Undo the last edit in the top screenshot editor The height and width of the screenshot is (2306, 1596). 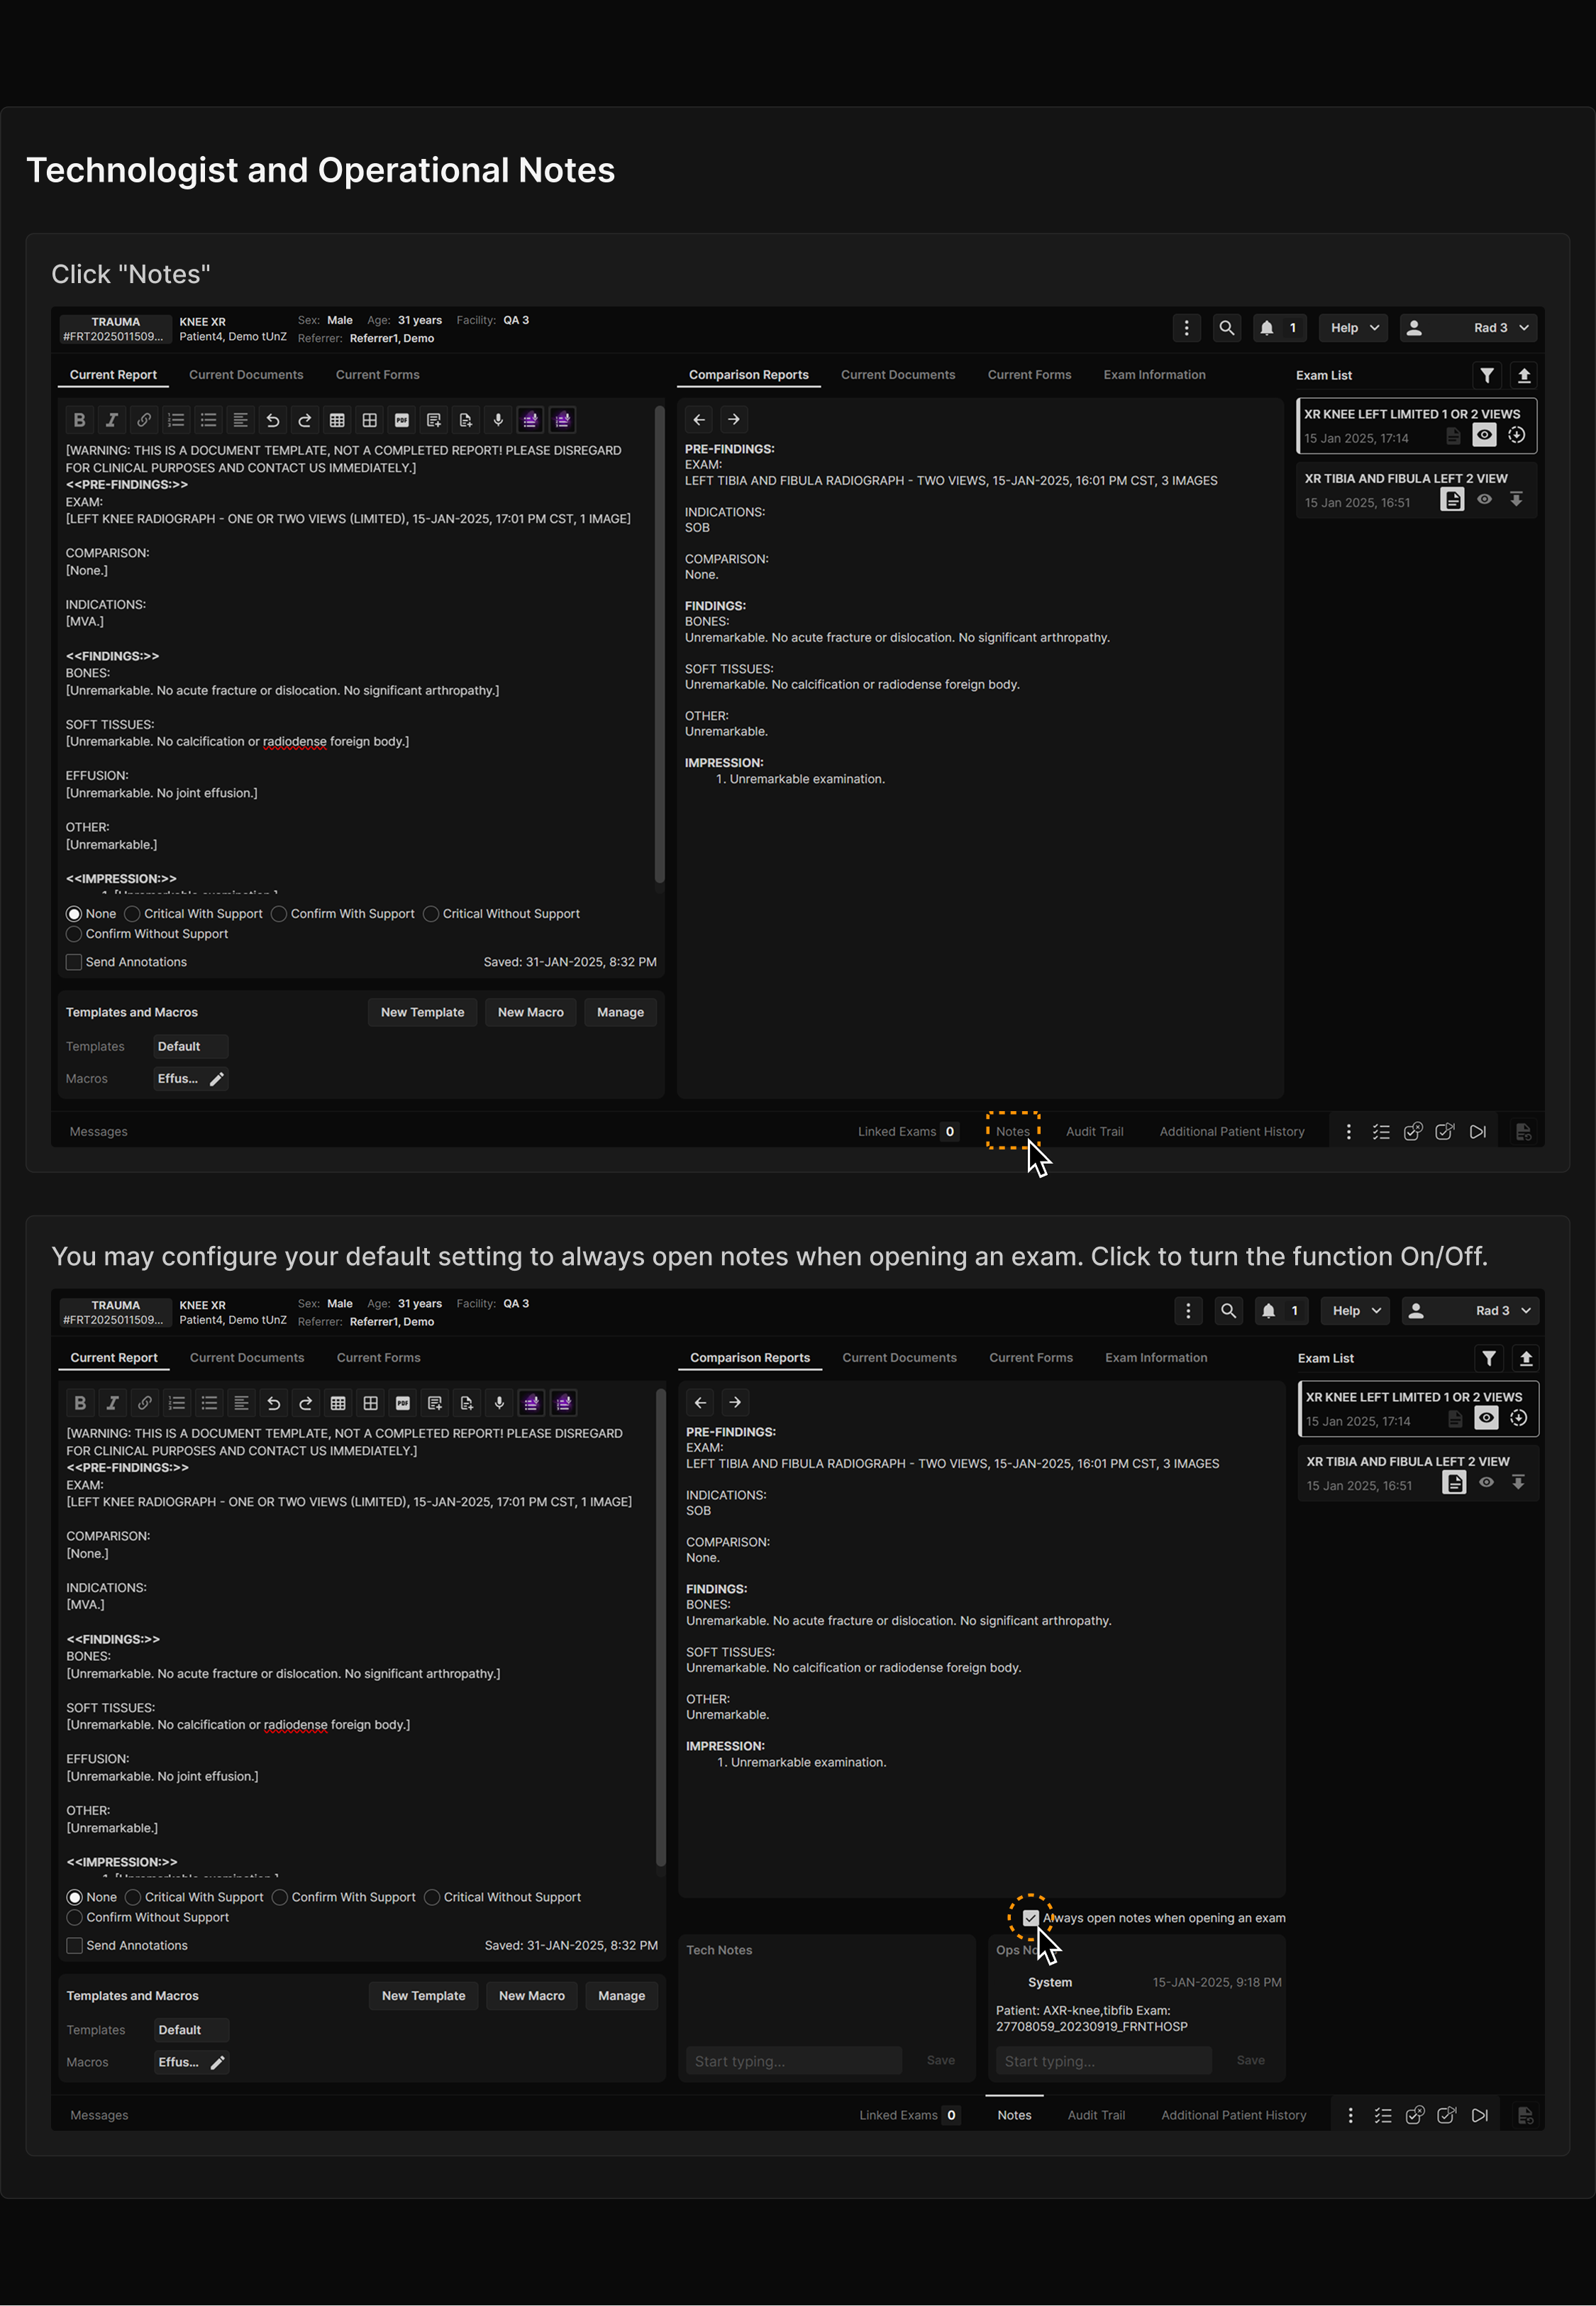(273, 420)
